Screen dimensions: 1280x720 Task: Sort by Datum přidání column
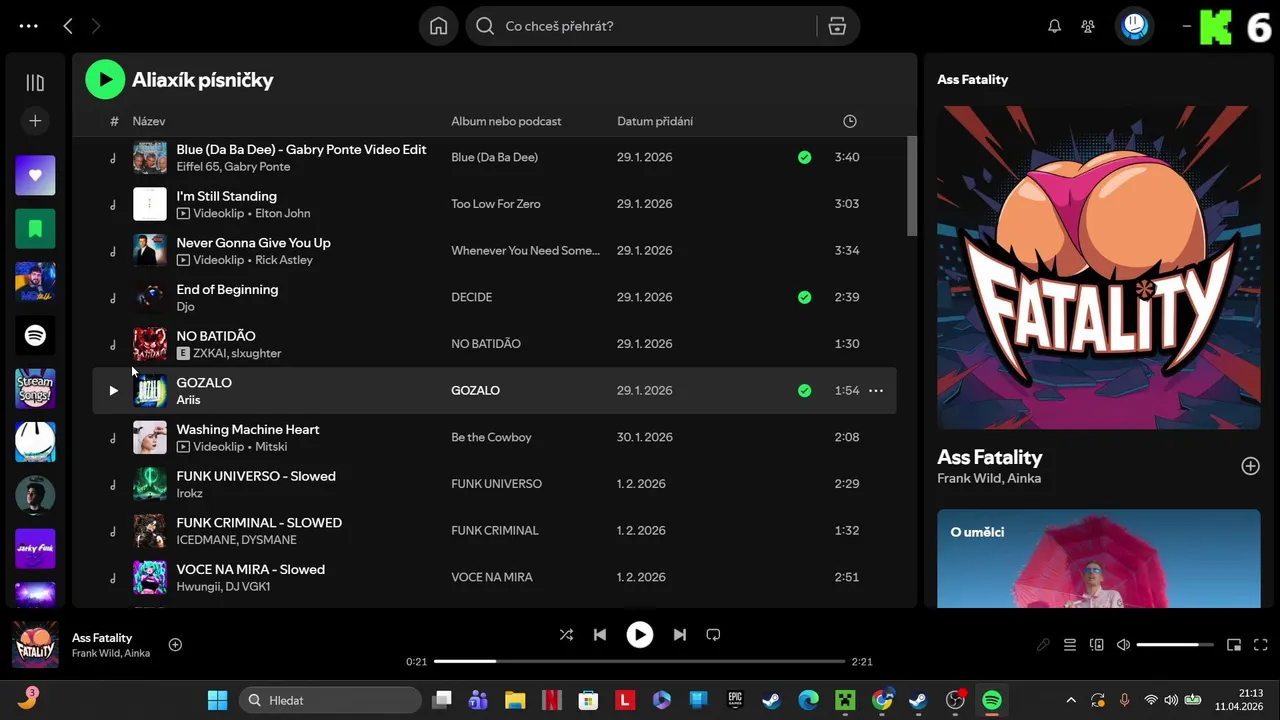click(x=655, y=121)
